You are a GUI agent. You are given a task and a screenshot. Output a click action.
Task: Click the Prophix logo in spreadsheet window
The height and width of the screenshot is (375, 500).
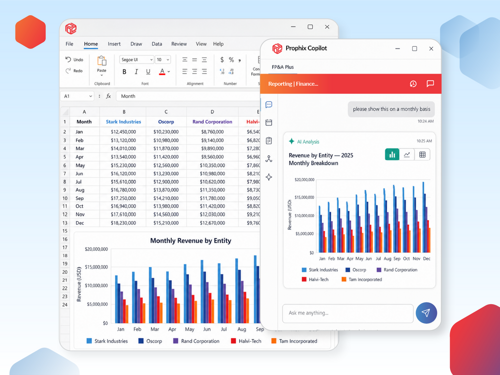(x=71, y=28)
